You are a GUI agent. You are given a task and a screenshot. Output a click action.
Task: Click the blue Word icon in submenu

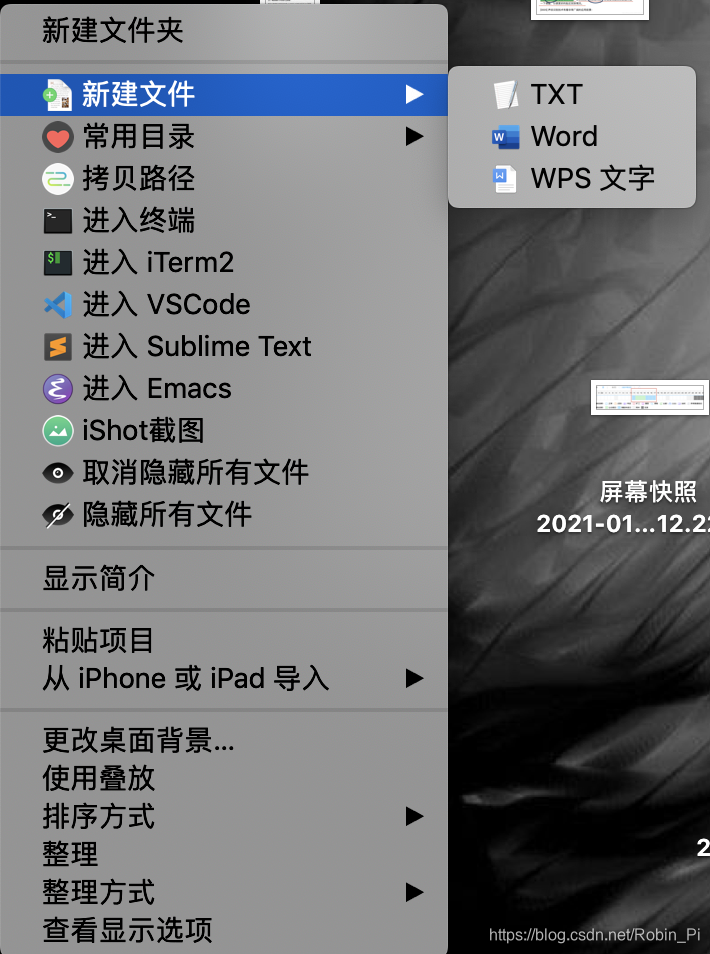coord(506,137)
